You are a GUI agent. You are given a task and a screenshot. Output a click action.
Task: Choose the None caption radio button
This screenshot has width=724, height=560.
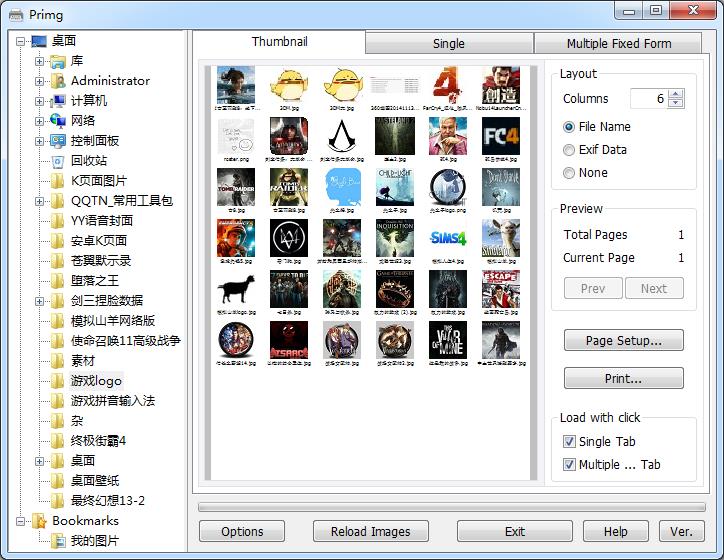(x=569, y=173)
